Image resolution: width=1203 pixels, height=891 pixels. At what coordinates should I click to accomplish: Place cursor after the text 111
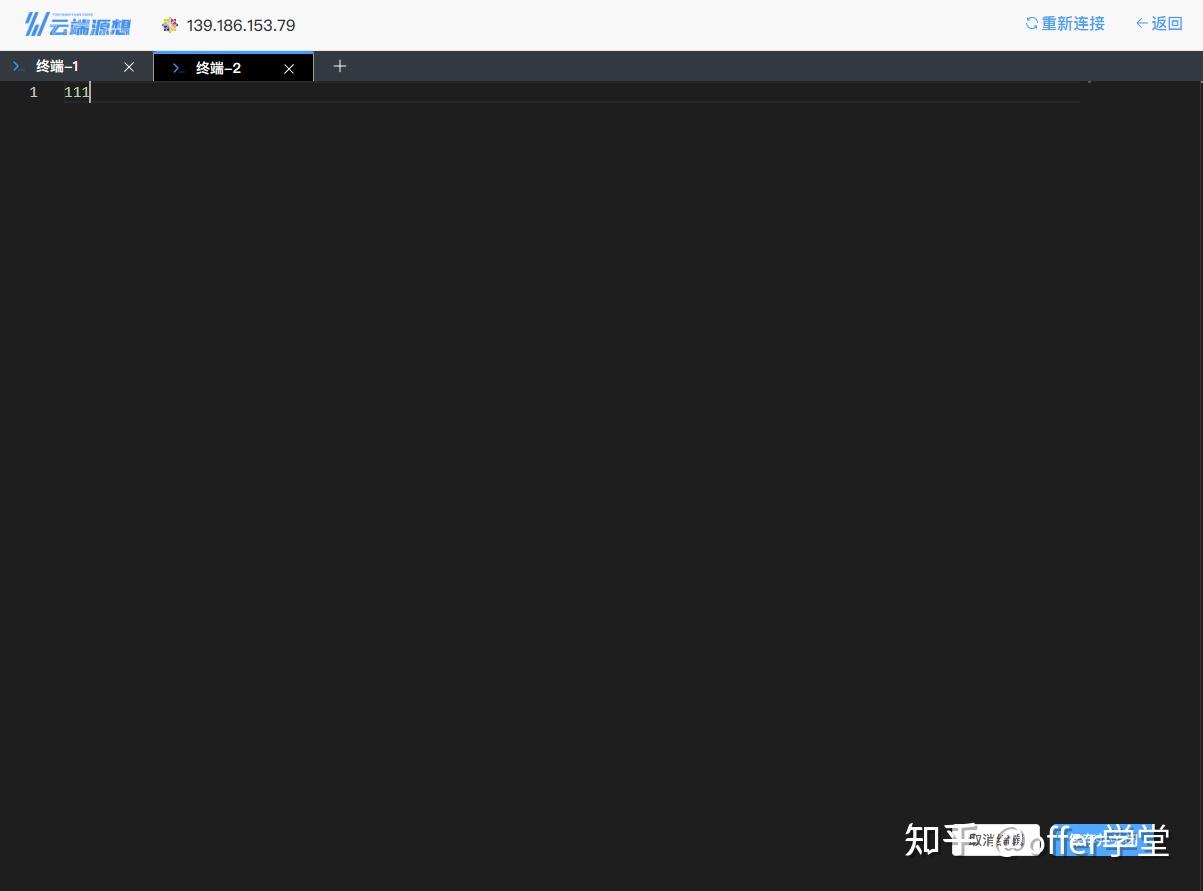[90, 92]
